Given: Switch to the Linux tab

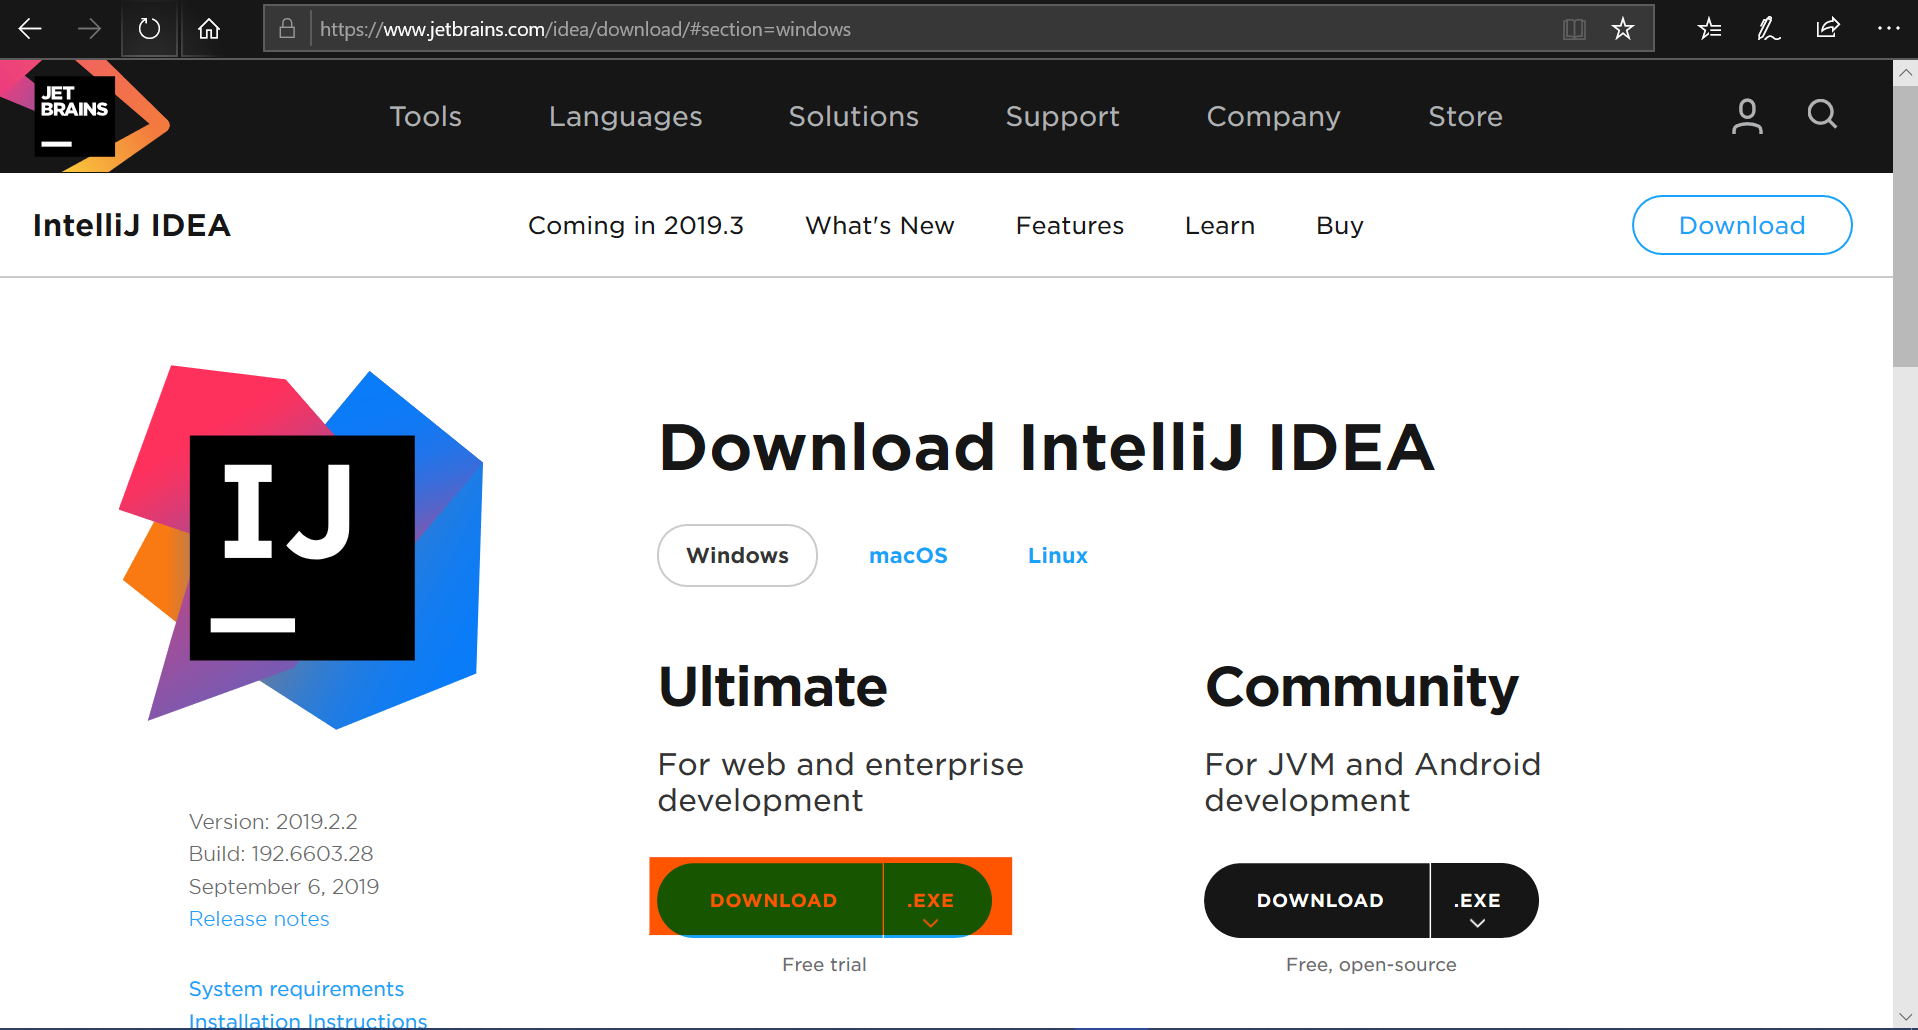Looking at the screenshot, I should (x=1057, y=555).
